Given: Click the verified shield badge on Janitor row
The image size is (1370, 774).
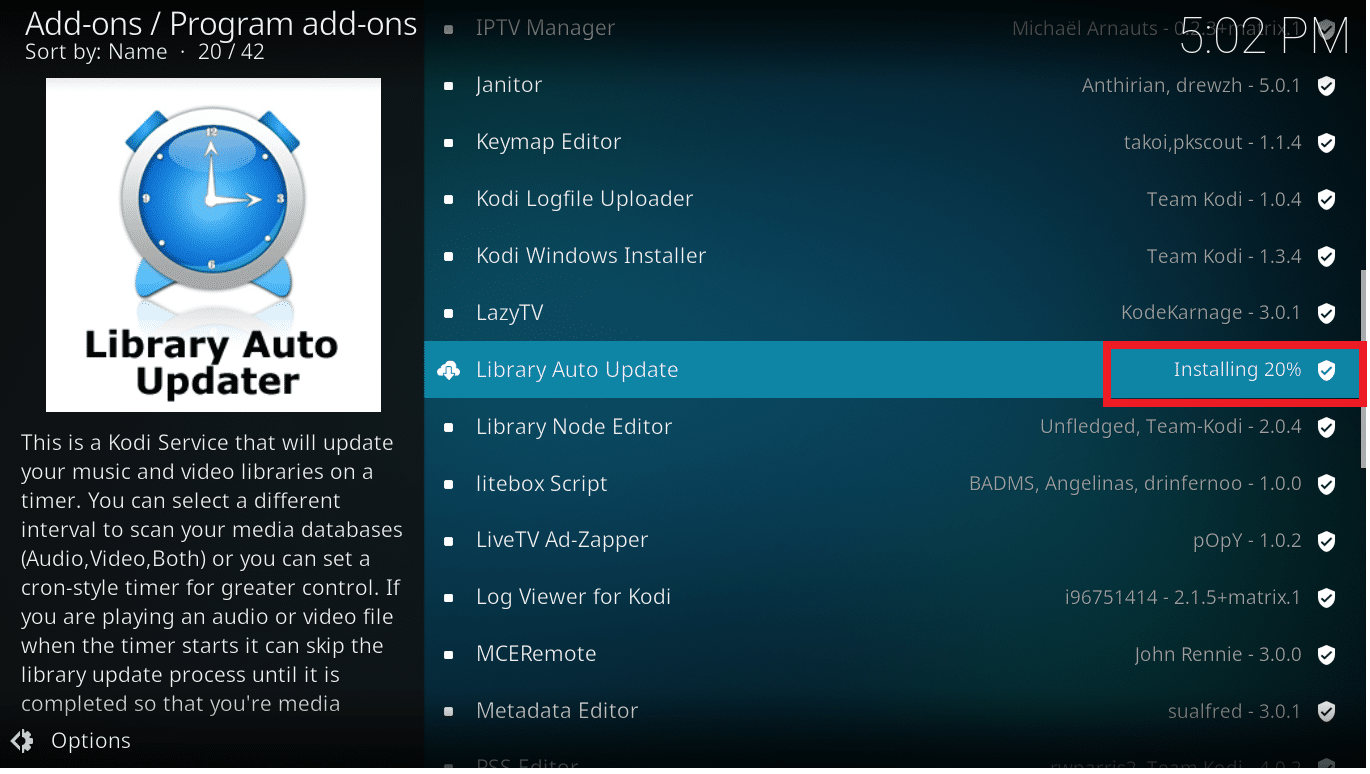Looking at the screenshot, I should (x=1326, y=86).
